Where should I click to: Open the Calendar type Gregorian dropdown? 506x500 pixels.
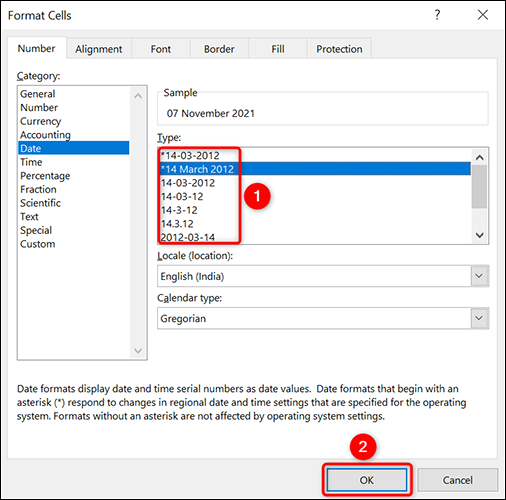(479, 318)
